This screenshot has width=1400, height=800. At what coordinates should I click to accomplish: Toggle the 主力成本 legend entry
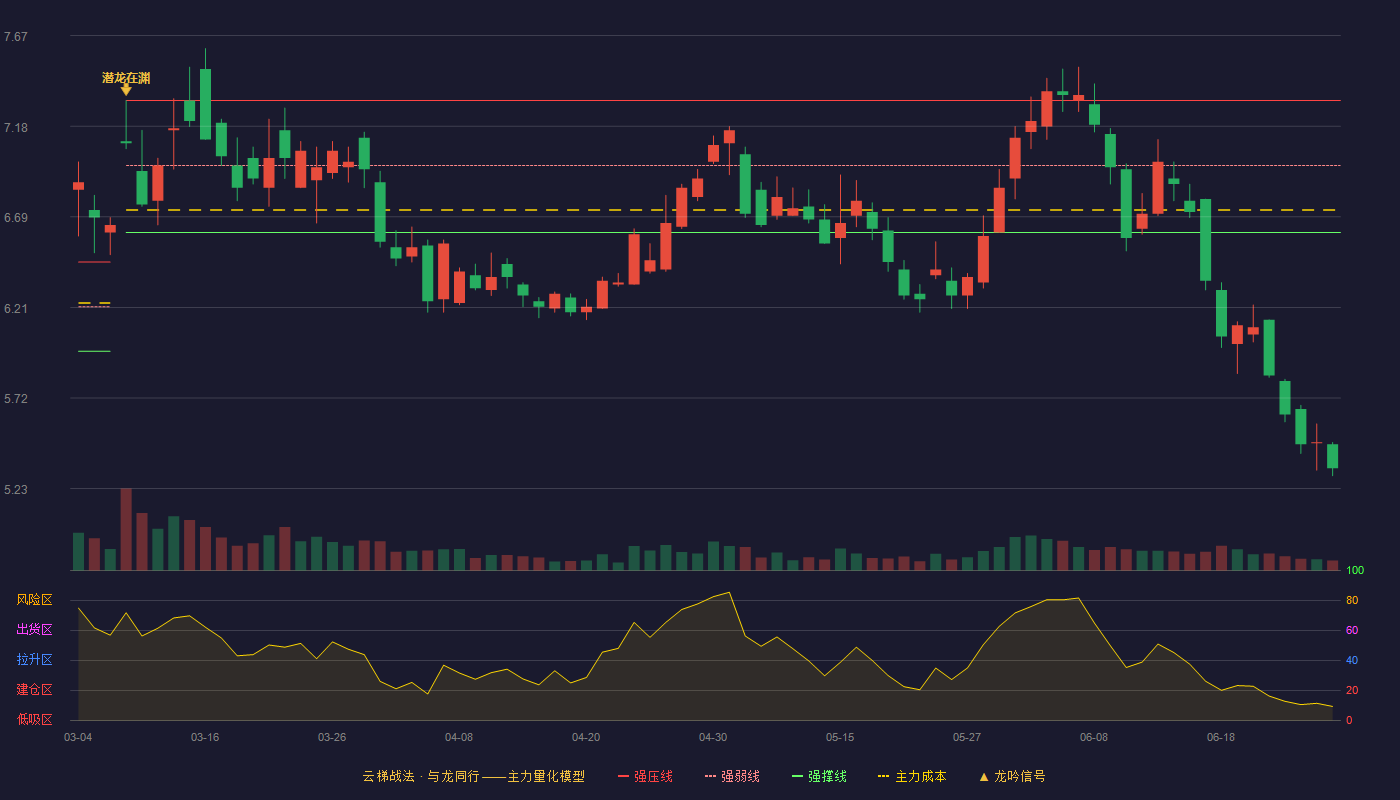point(911,776)
